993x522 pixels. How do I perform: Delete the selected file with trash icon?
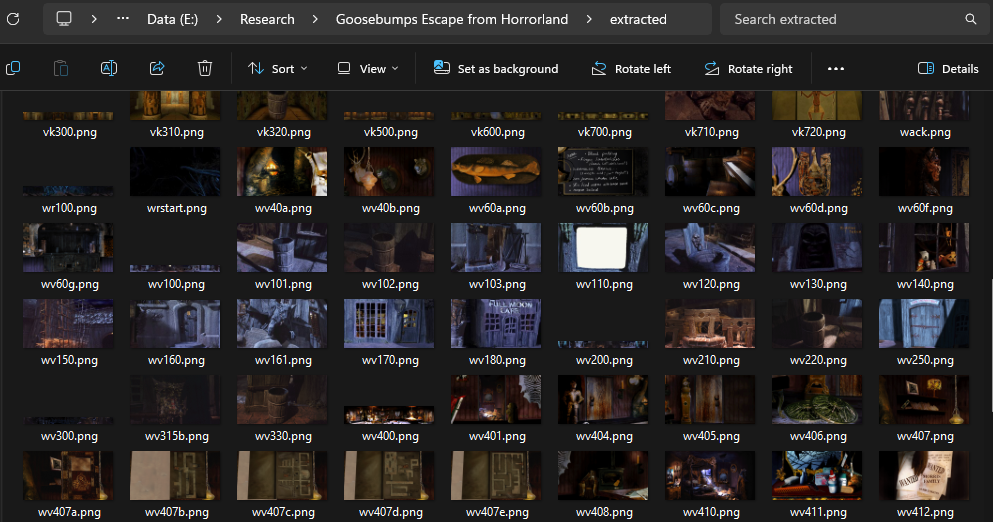(205, 68)
